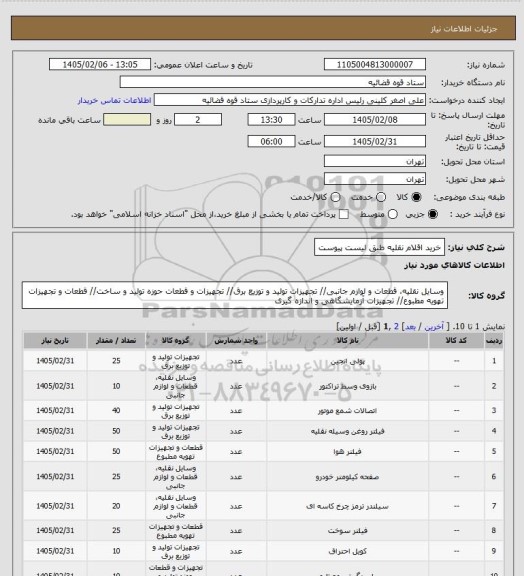
Task: Click item name پولی انجین in row 1
Action: pyautogui.click(x=347, y=361)
